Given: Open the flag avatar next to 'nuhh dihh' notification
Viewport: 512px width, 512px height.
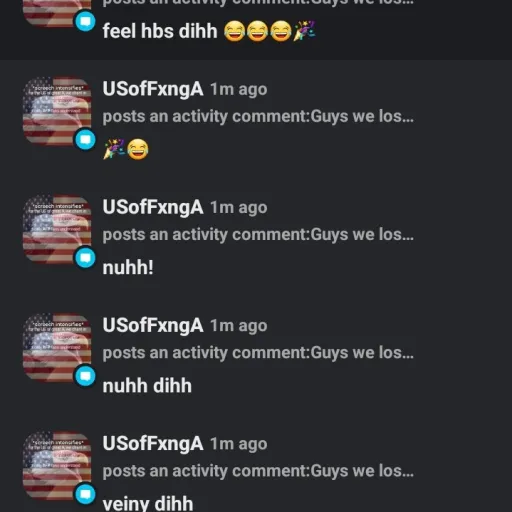Looking at the screenshot, I should click(x=57, y=347).
